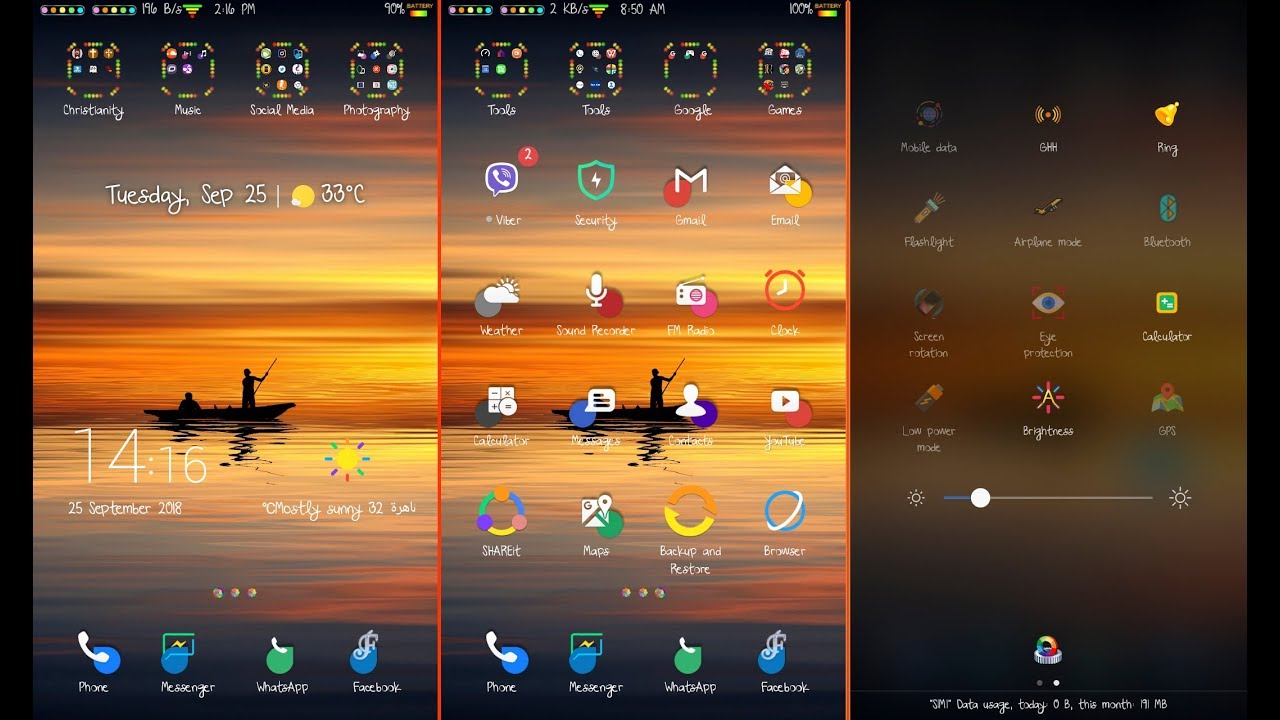Viewport: 1280px width, 720px height.
Task: Open Backup and Restore
Action: (690, 511)
